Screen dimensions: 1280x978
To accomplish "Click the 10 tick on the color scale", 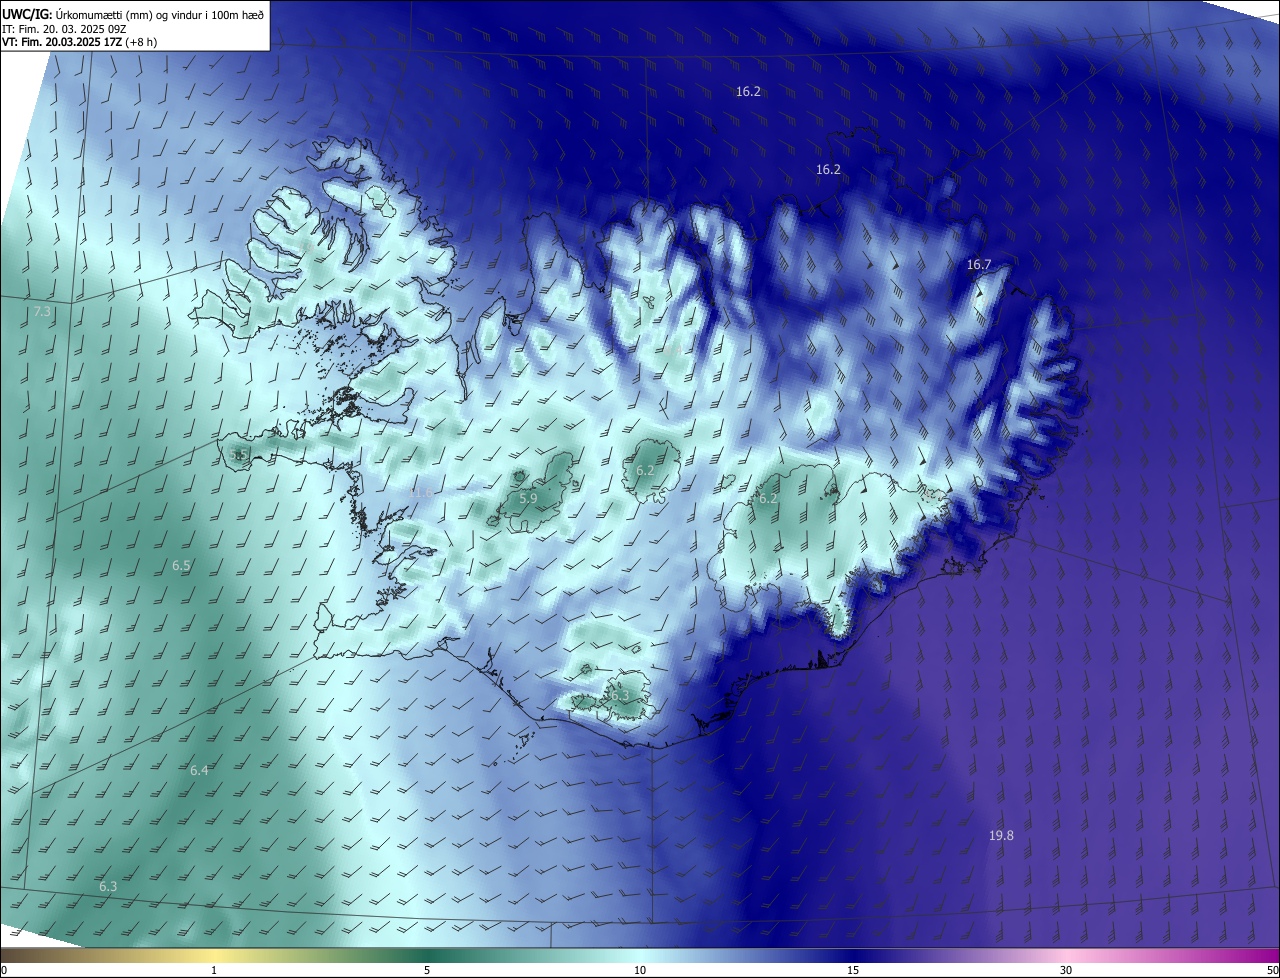I will 640,971.
